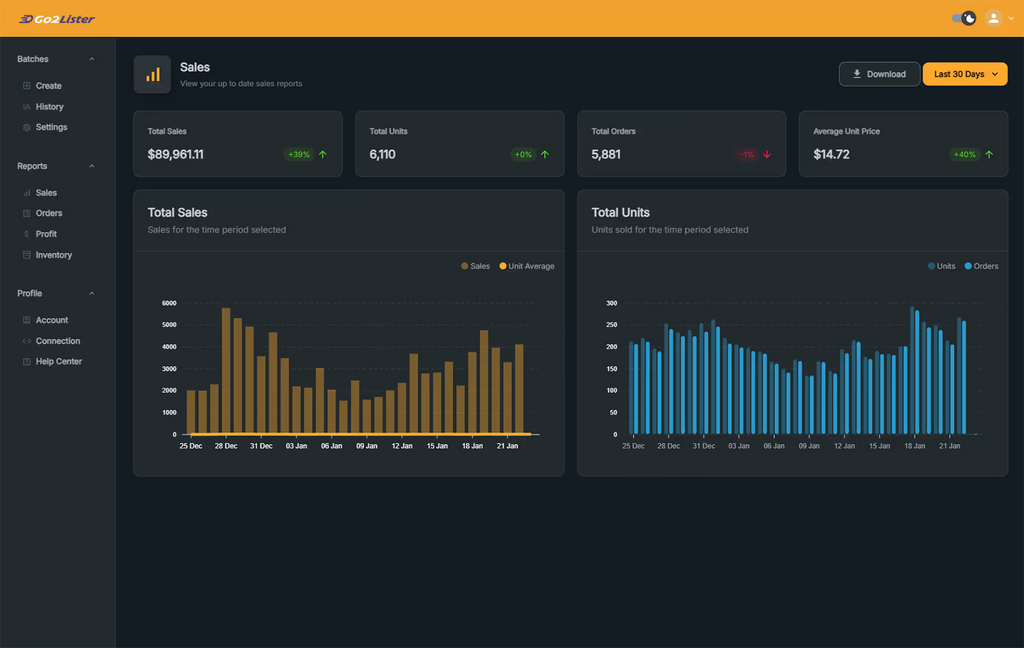
Task: Open the Account menu item
Action: tap(51, 320)
